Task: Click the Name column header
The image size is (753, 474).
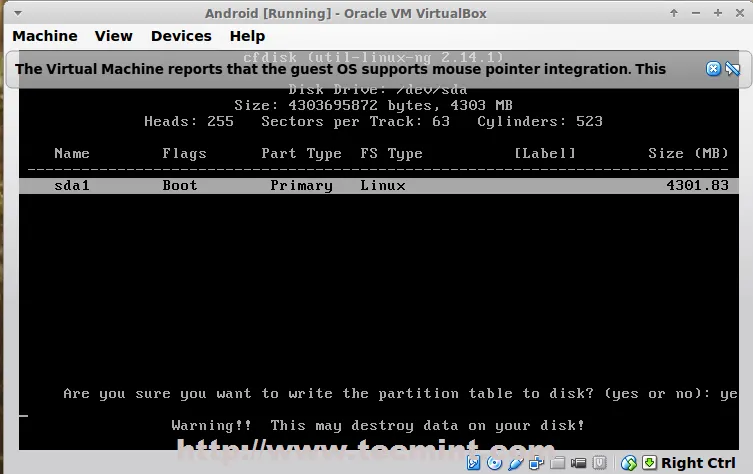Action: (72, 154)
